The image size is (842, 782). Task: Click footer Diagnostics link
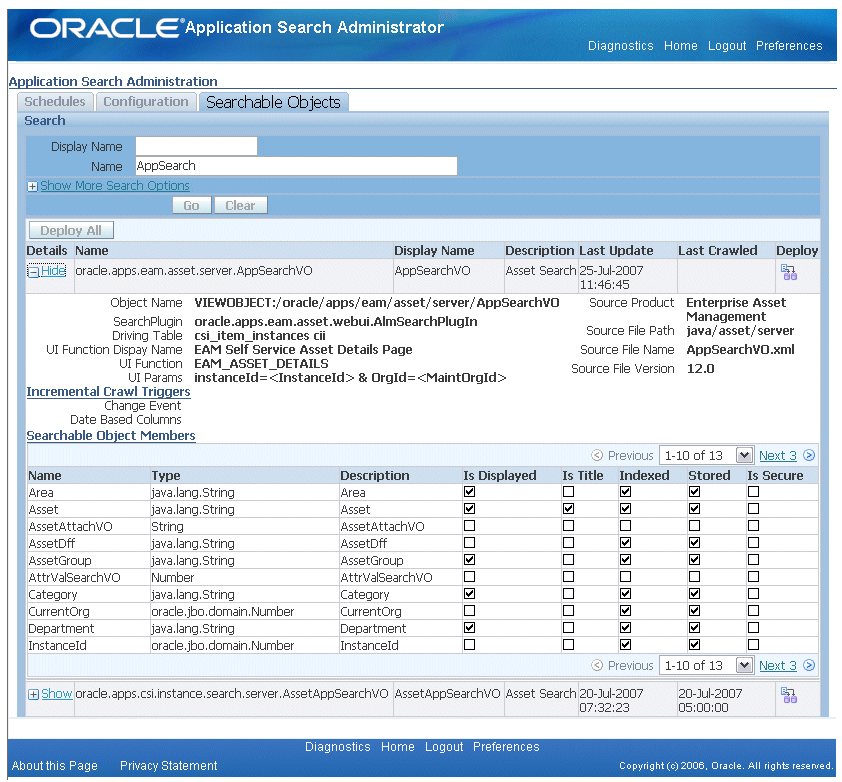pyautogui.click(x=338, y=747)
